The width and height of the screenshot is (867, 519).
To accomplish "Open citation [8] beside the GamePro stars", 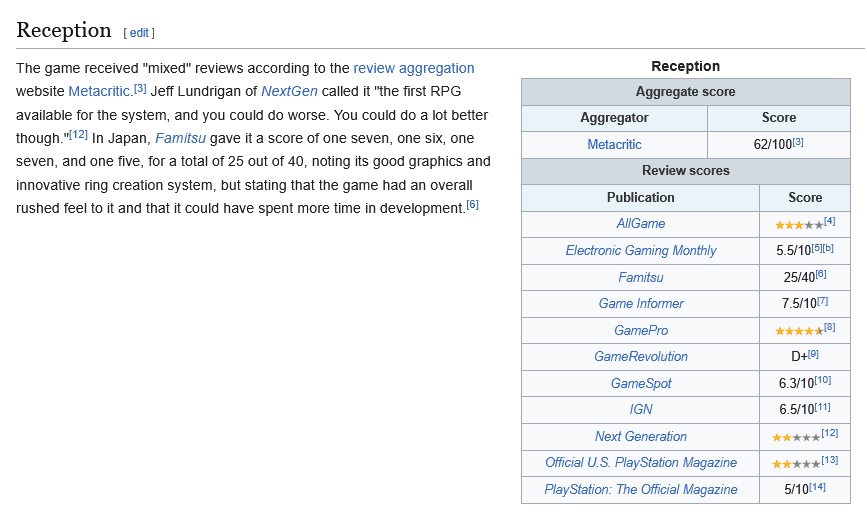I will [x=829, y=327].
